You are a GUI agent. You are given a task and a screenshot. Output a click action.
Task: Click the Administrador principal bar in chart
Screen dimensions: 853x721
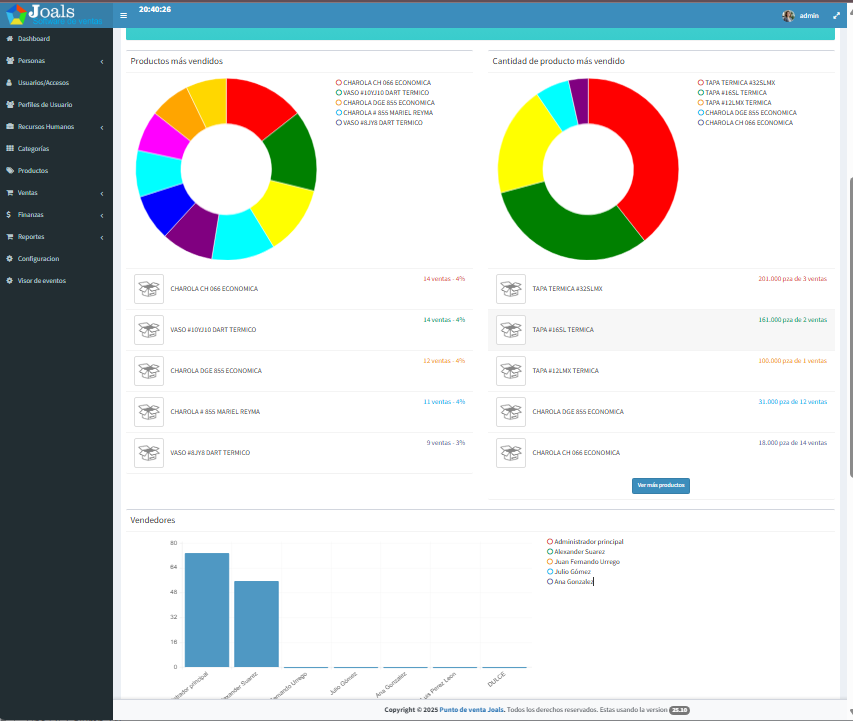point(207,609)
